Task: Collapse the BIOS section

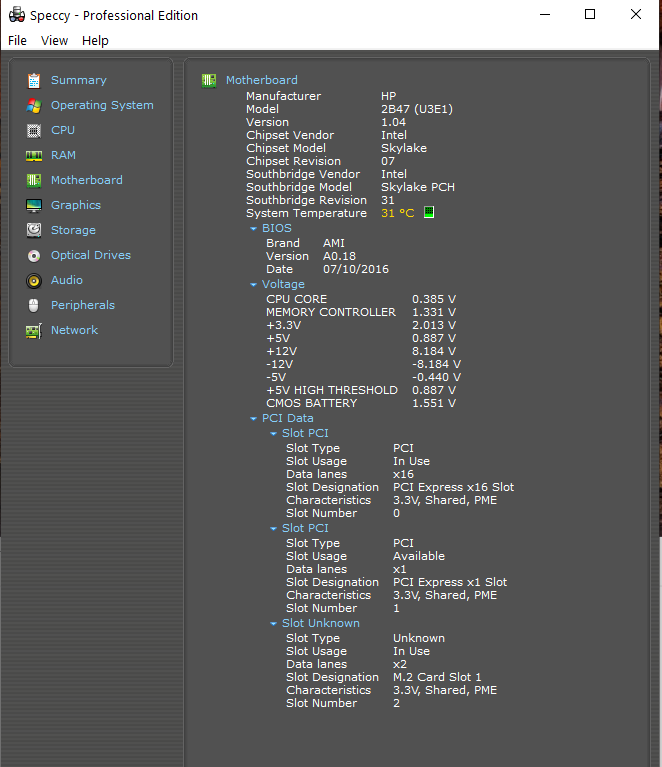Action: [x=254, y=228]
